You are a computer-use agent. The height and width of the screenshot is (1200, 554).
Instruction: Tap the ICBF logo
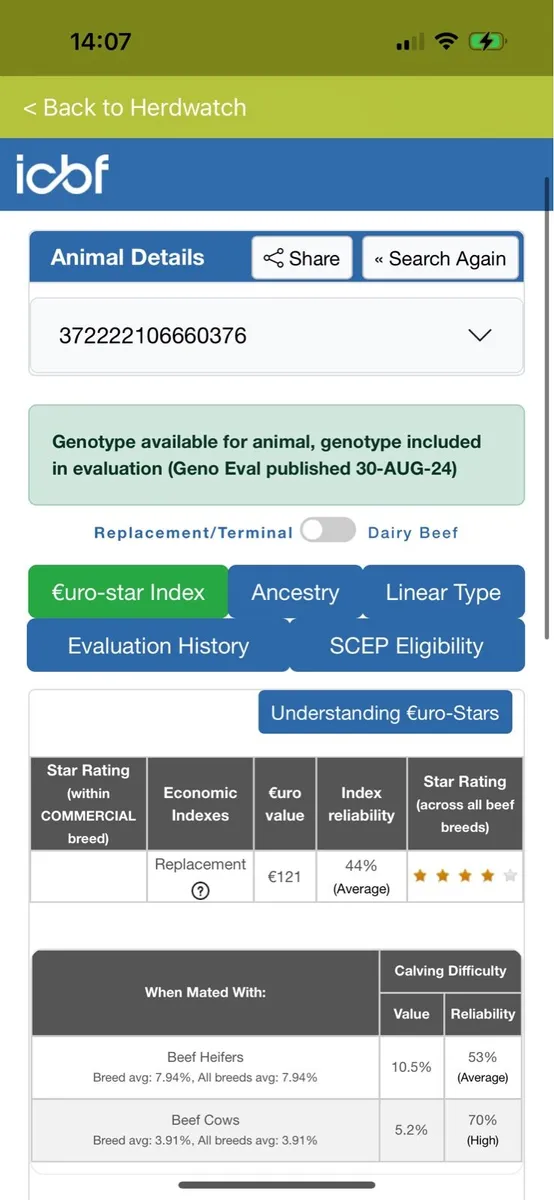tap(62, 174)
